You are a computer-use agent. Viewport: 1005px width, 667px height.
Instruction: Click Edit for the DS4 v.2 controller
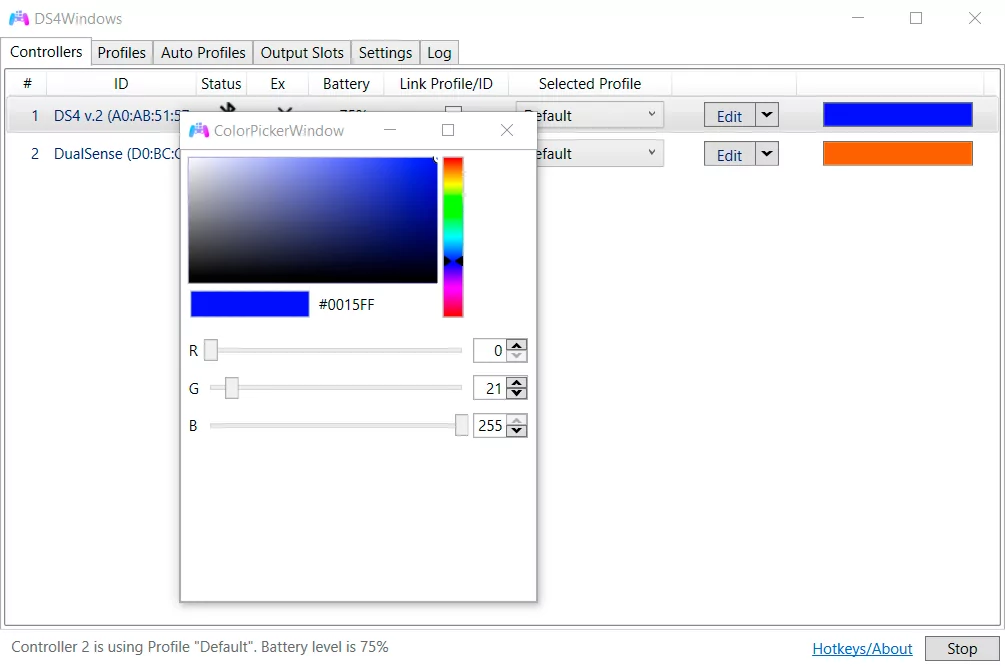[729, 116]
